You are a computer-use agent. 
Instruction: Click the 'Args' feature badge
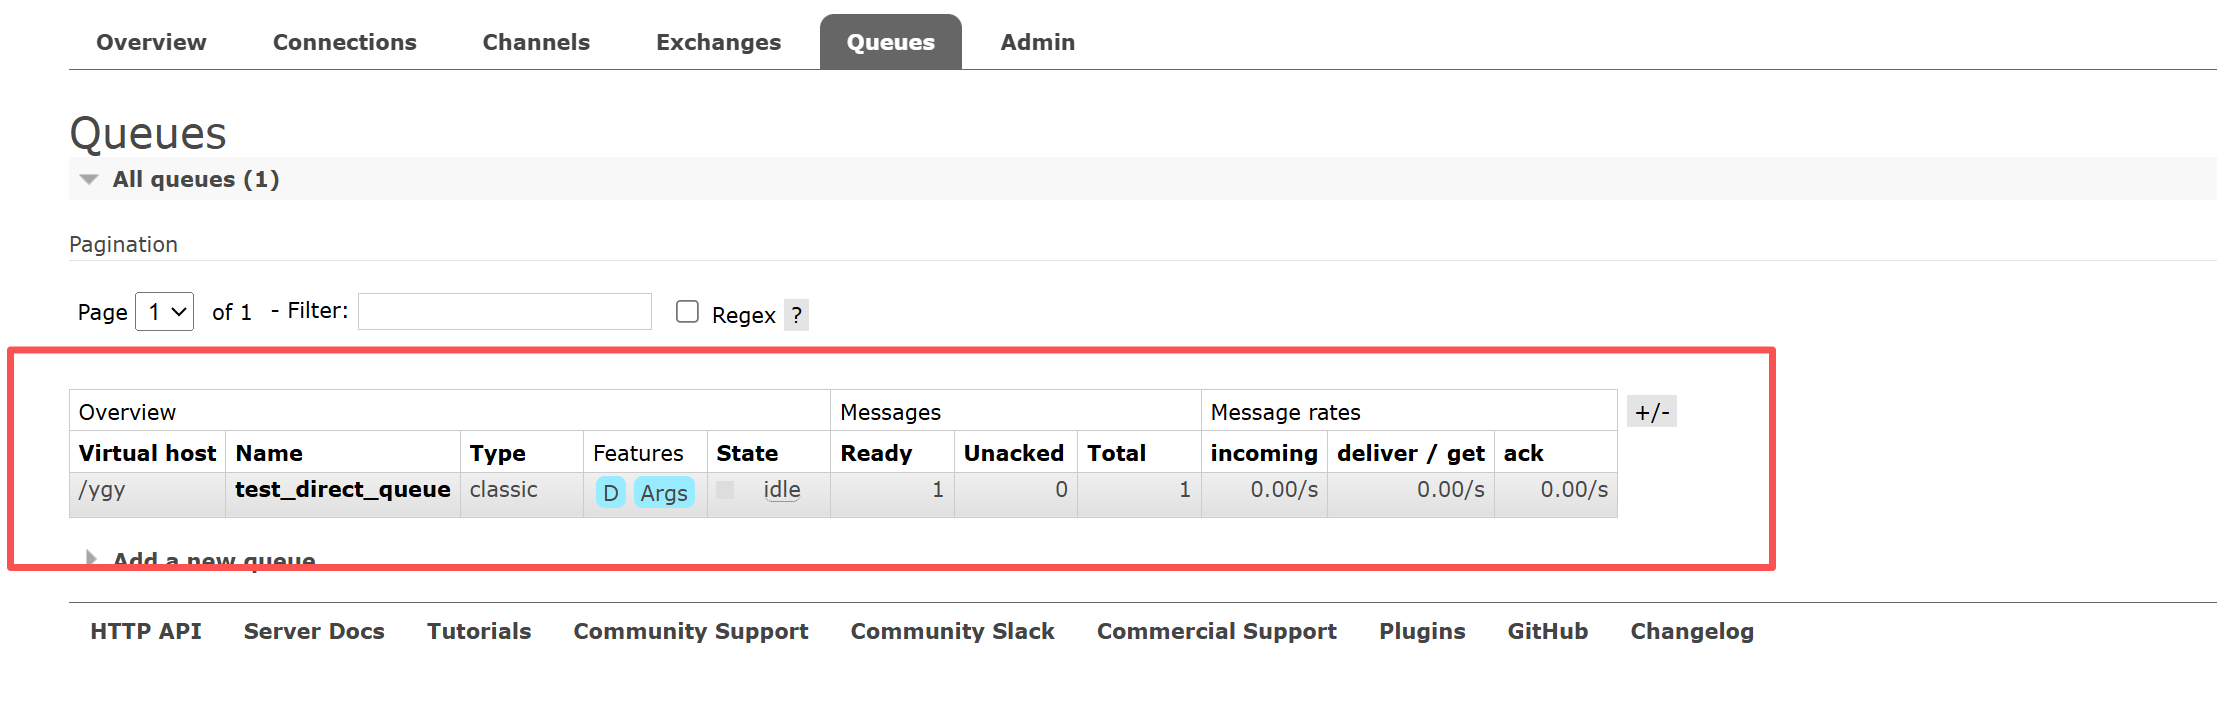tap(664, 492)
